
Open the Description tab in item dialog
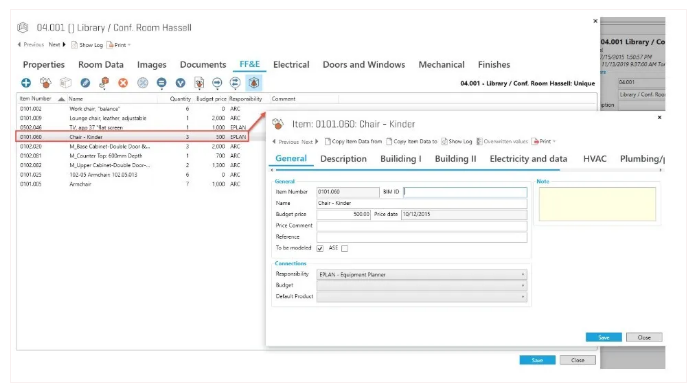(344, 159)
